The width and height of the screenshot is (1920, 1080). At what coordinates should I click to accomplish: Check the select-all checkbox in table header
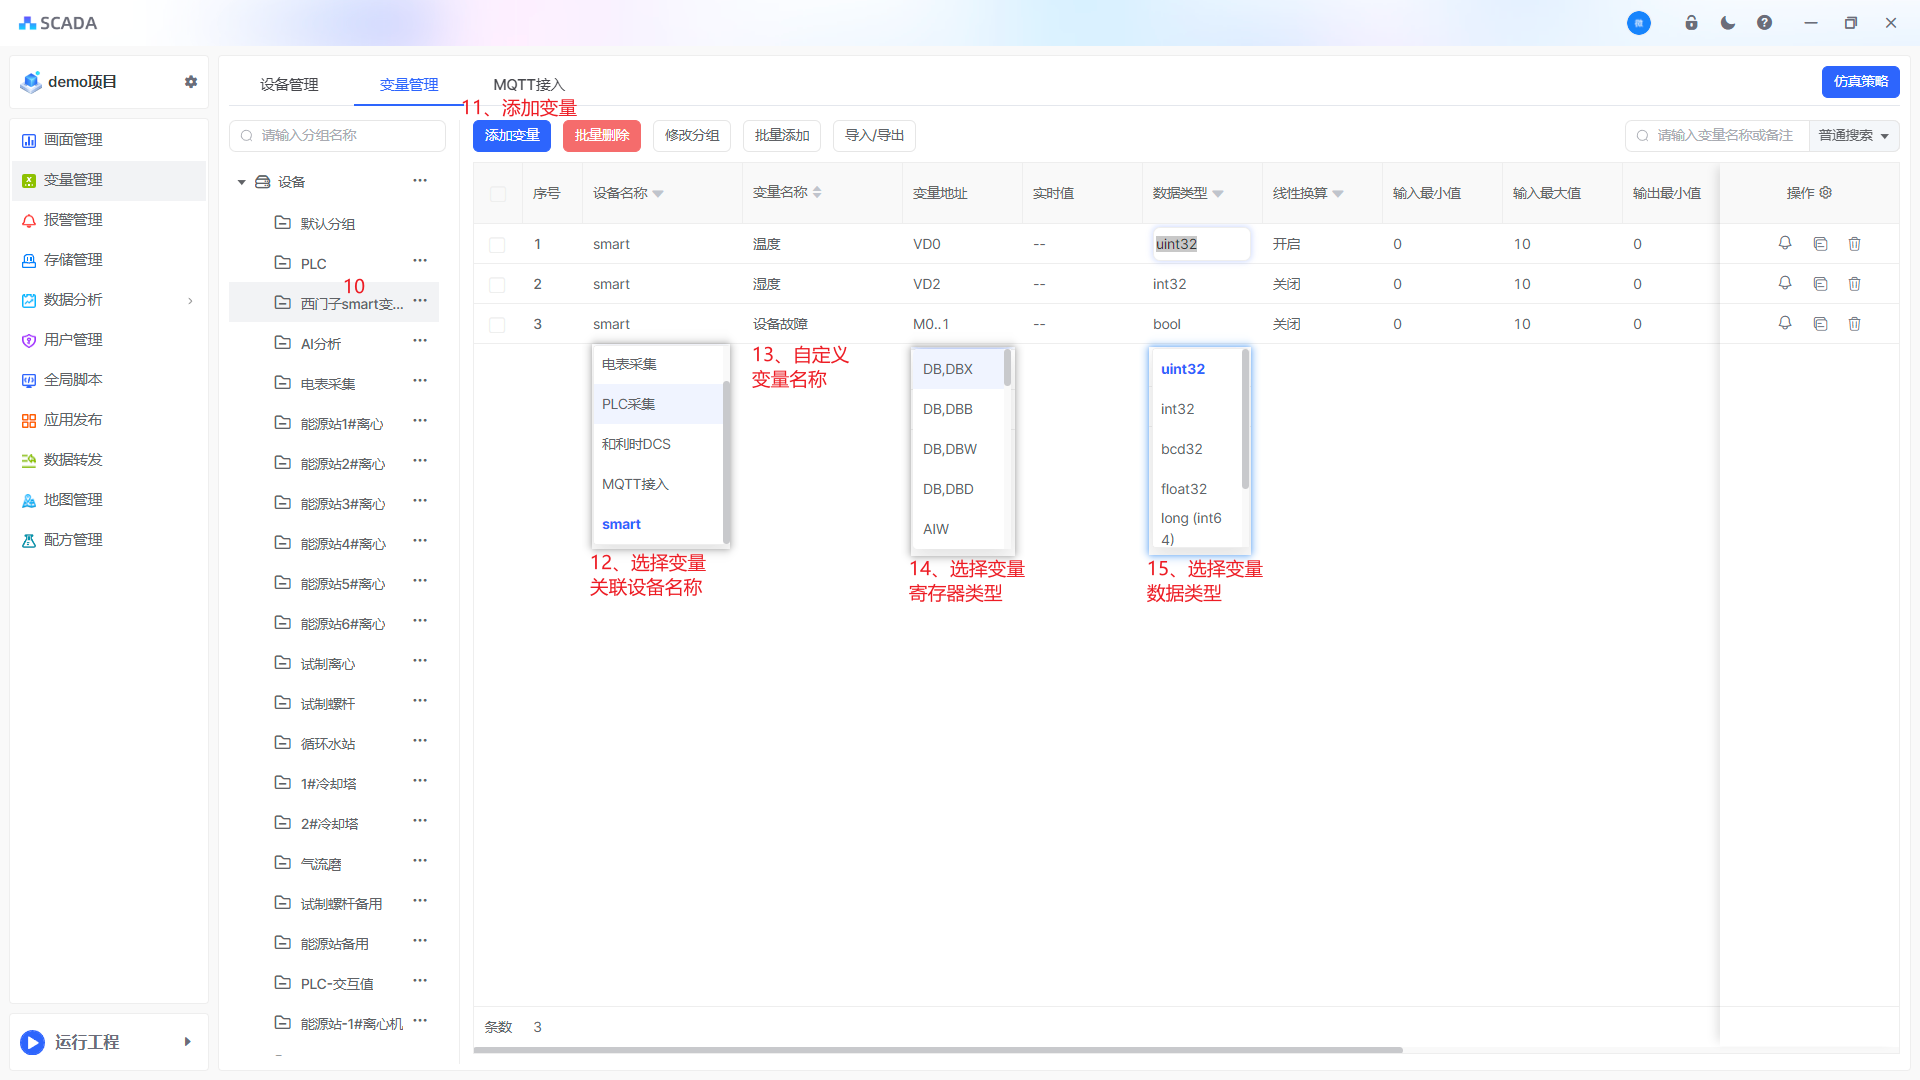click(498, 194)
